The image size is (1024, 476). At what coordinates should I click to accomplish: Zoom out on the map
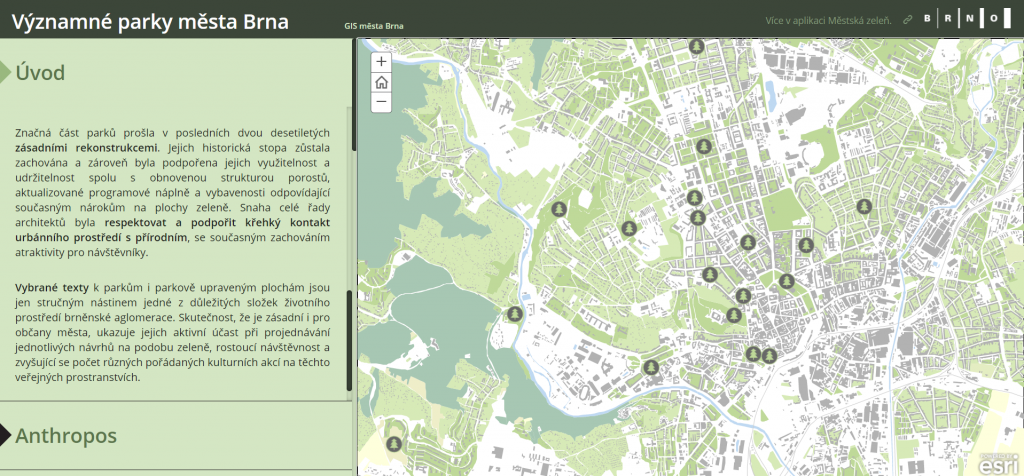click(381, 102)
